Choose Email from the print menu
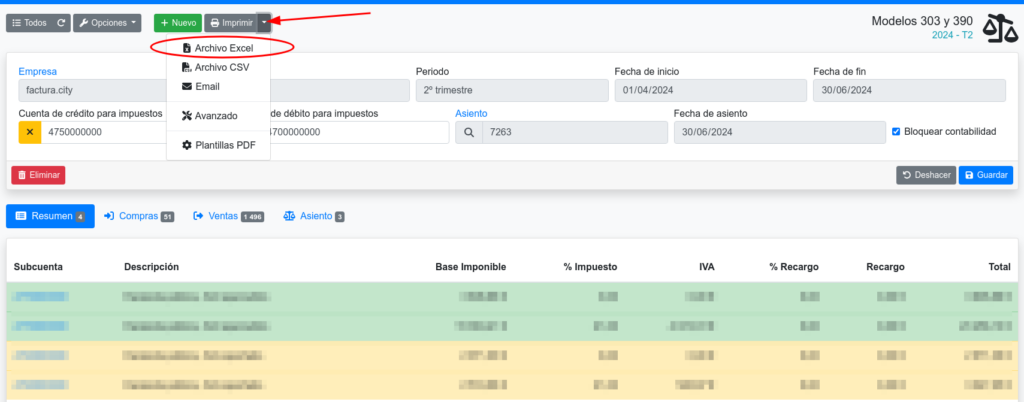The height and width of the screenshot is (402, 1024). coord(206,87)
